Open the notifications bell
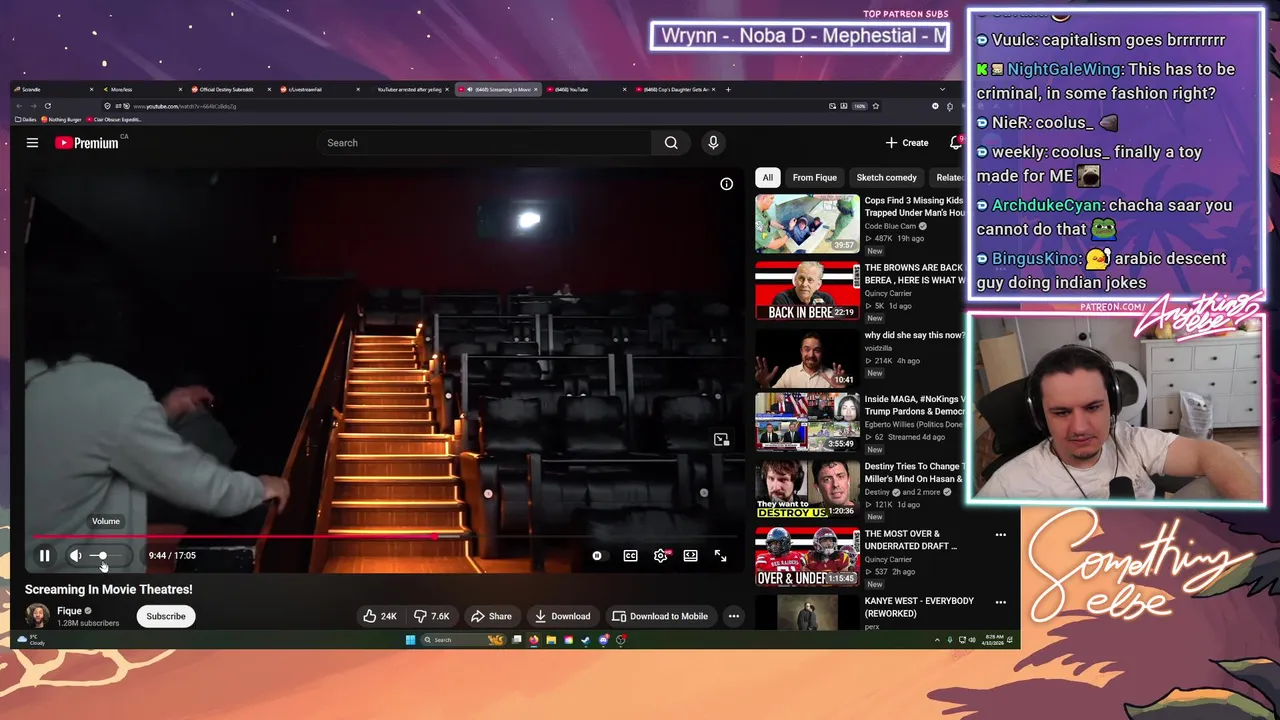1280x720 pixels. click(x=956, y=143)
